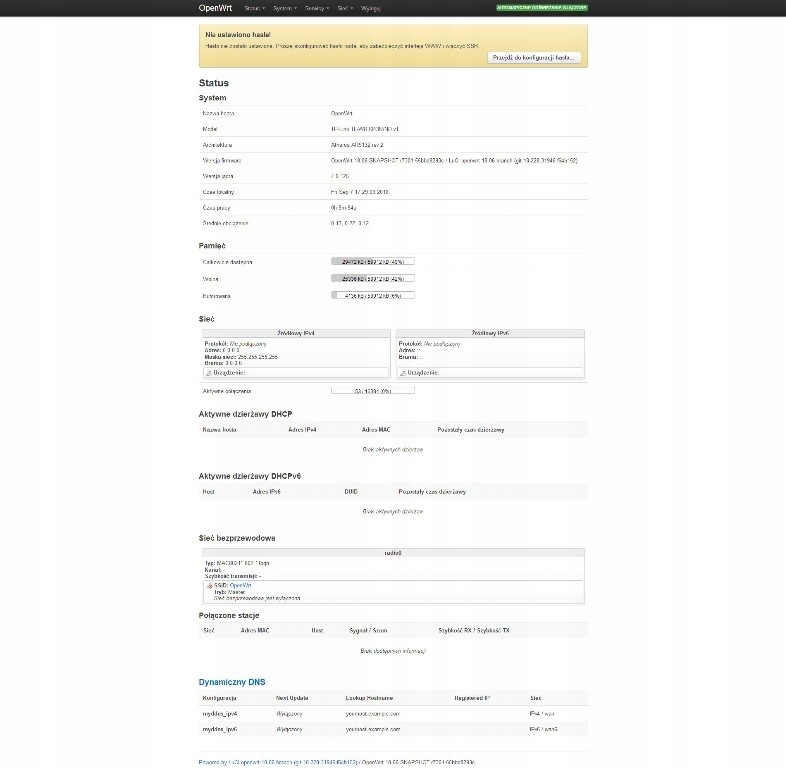
Task: Click 'Registered IP' column header
Action: (x=472, y=698)
